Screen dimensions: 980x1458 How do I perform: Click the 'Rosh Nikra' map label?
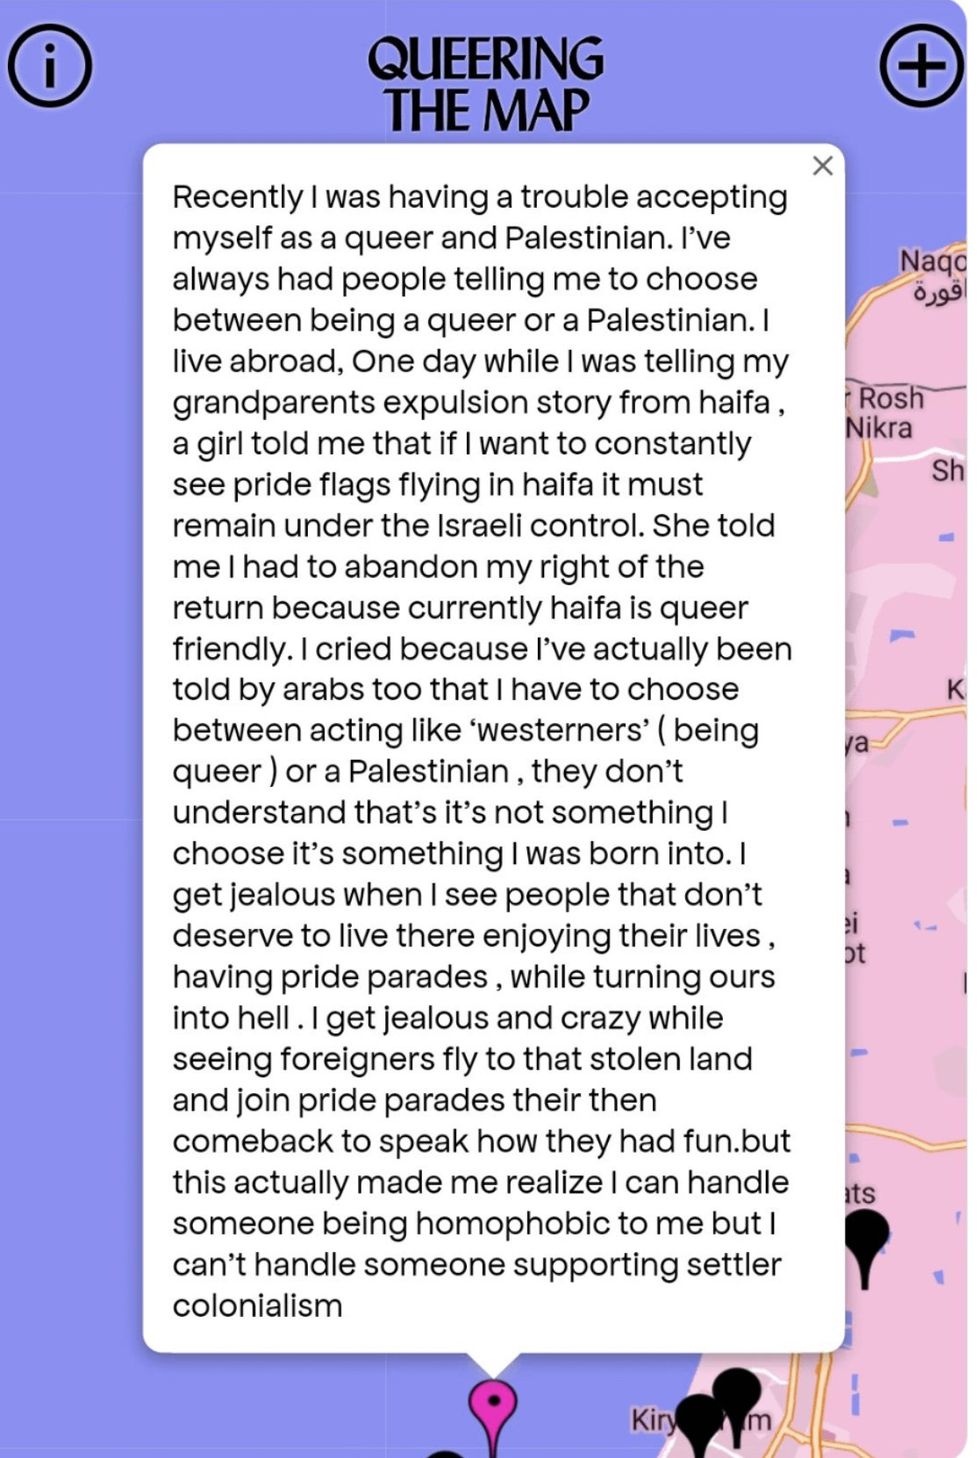click(885, 413)
